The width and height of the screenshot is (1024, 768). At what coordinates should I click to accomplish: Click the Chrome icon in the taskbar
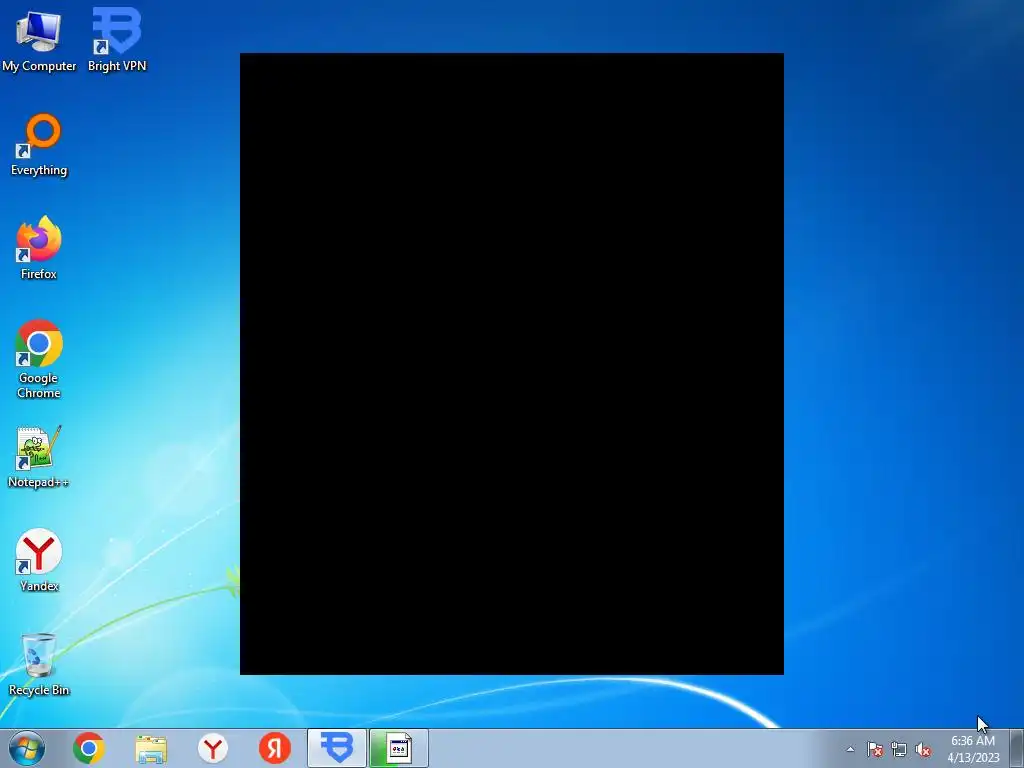click(x=89, y=748)
